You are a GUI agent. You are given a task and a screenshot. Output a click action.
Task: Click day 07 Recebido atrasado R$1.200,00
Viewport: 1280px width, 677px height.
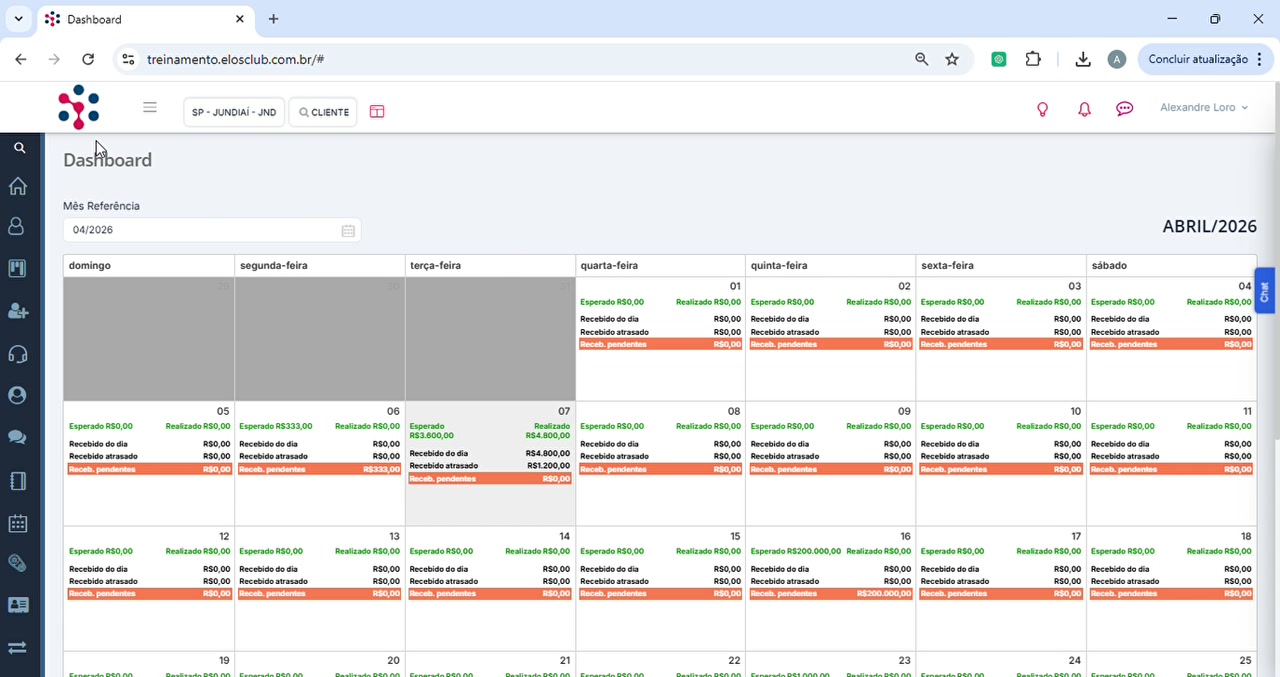pos(490,466)
